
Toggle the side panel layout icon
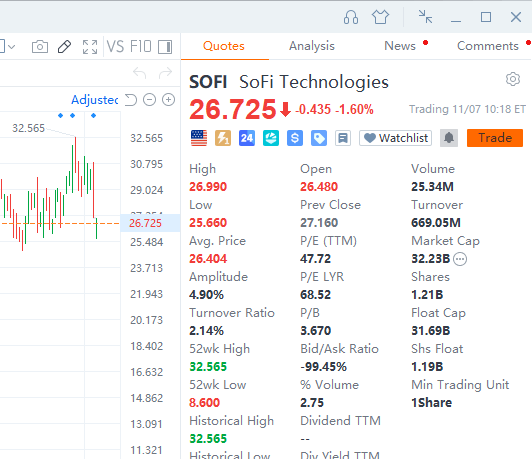click(165, 47)
